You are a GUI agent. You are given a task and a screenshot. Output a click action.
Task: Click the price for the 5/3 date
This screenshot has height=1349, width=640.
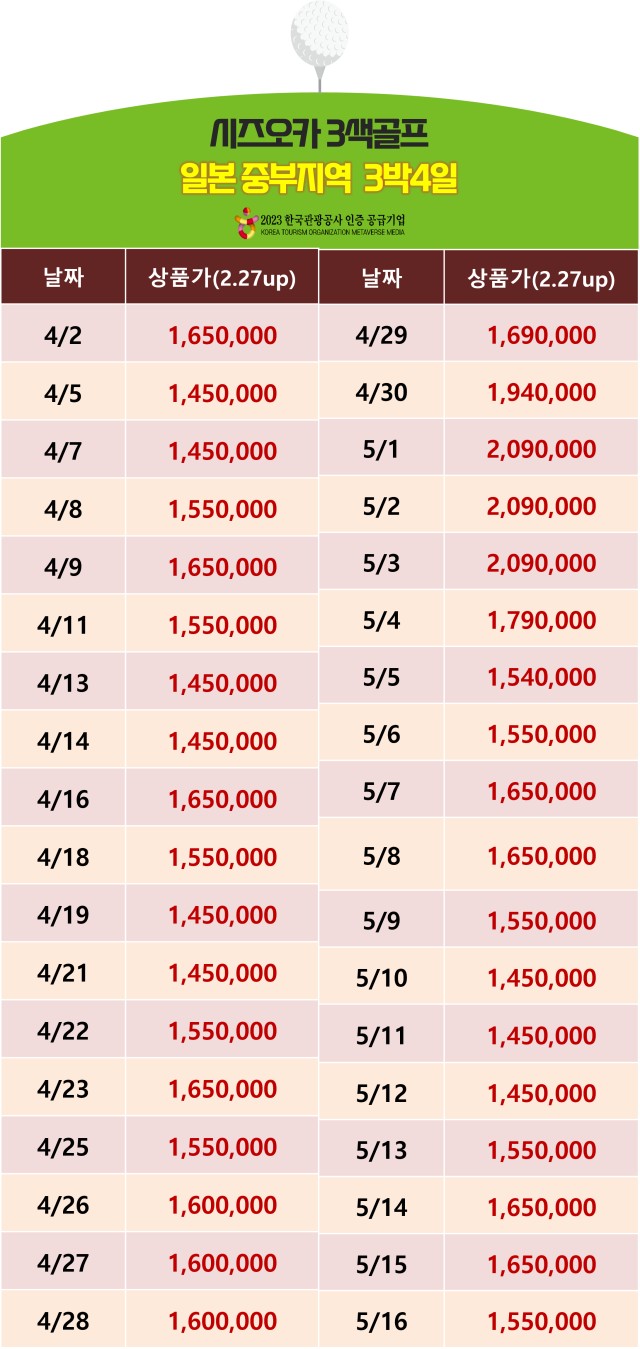(541, 563)
